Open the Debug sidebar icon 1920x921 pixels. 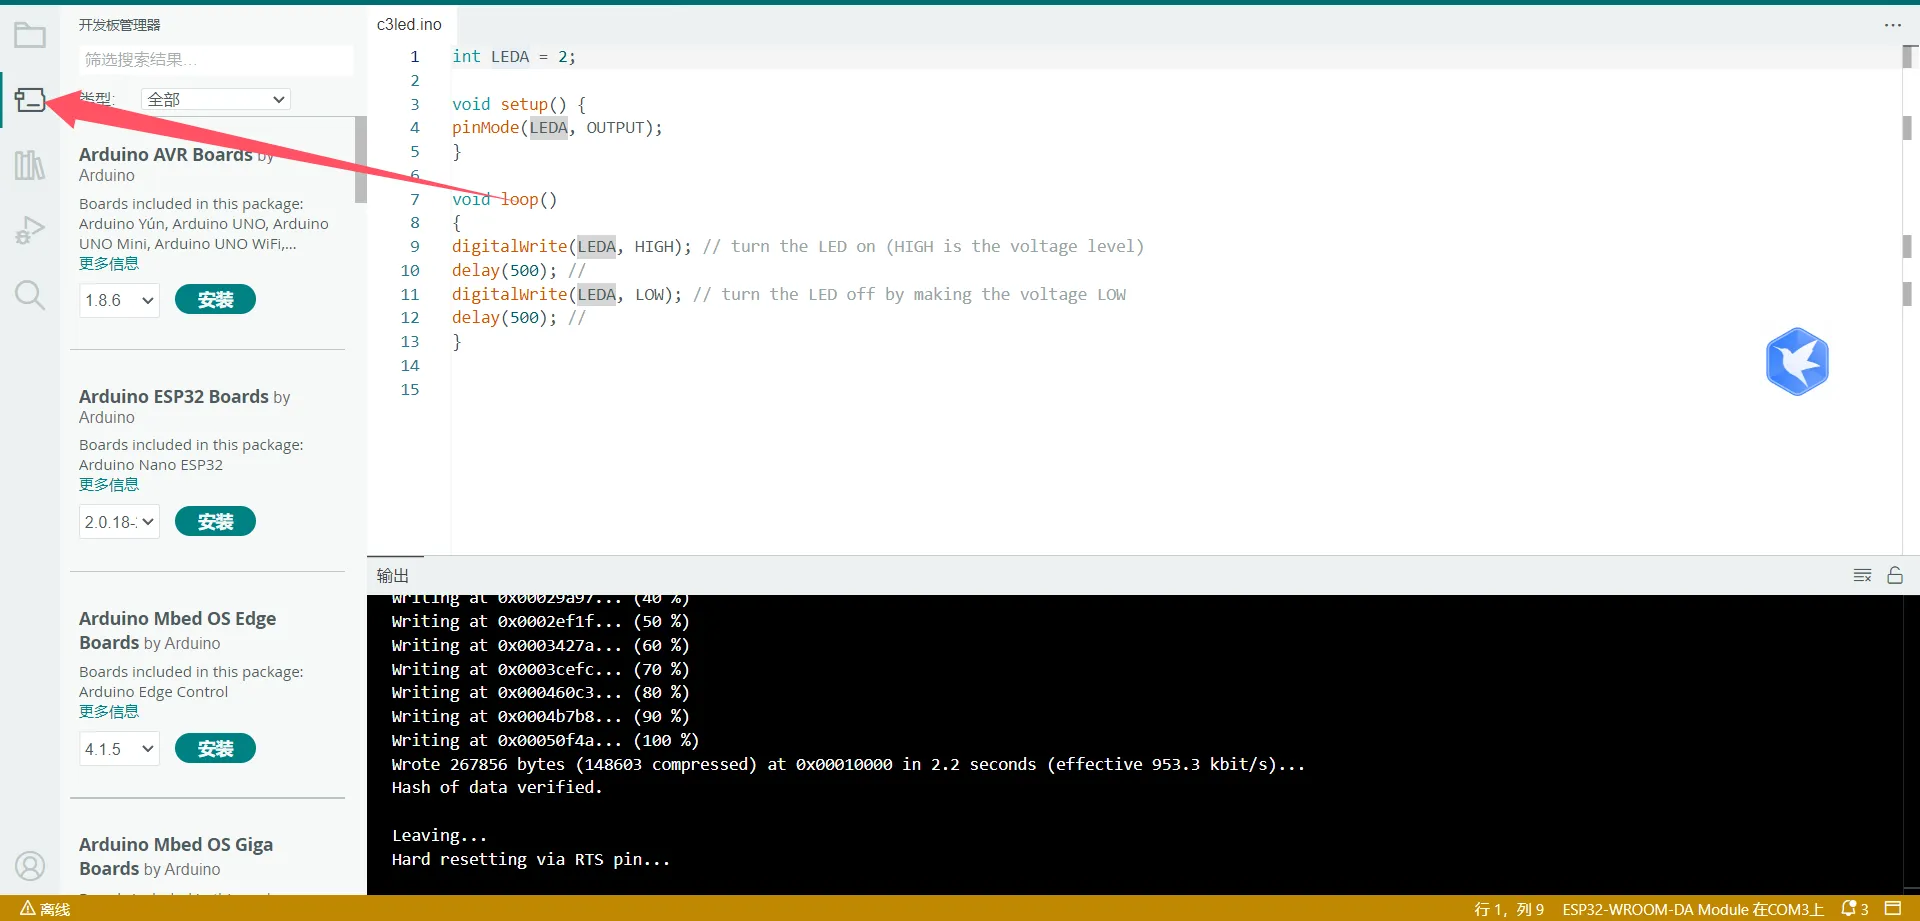point(30,230)
